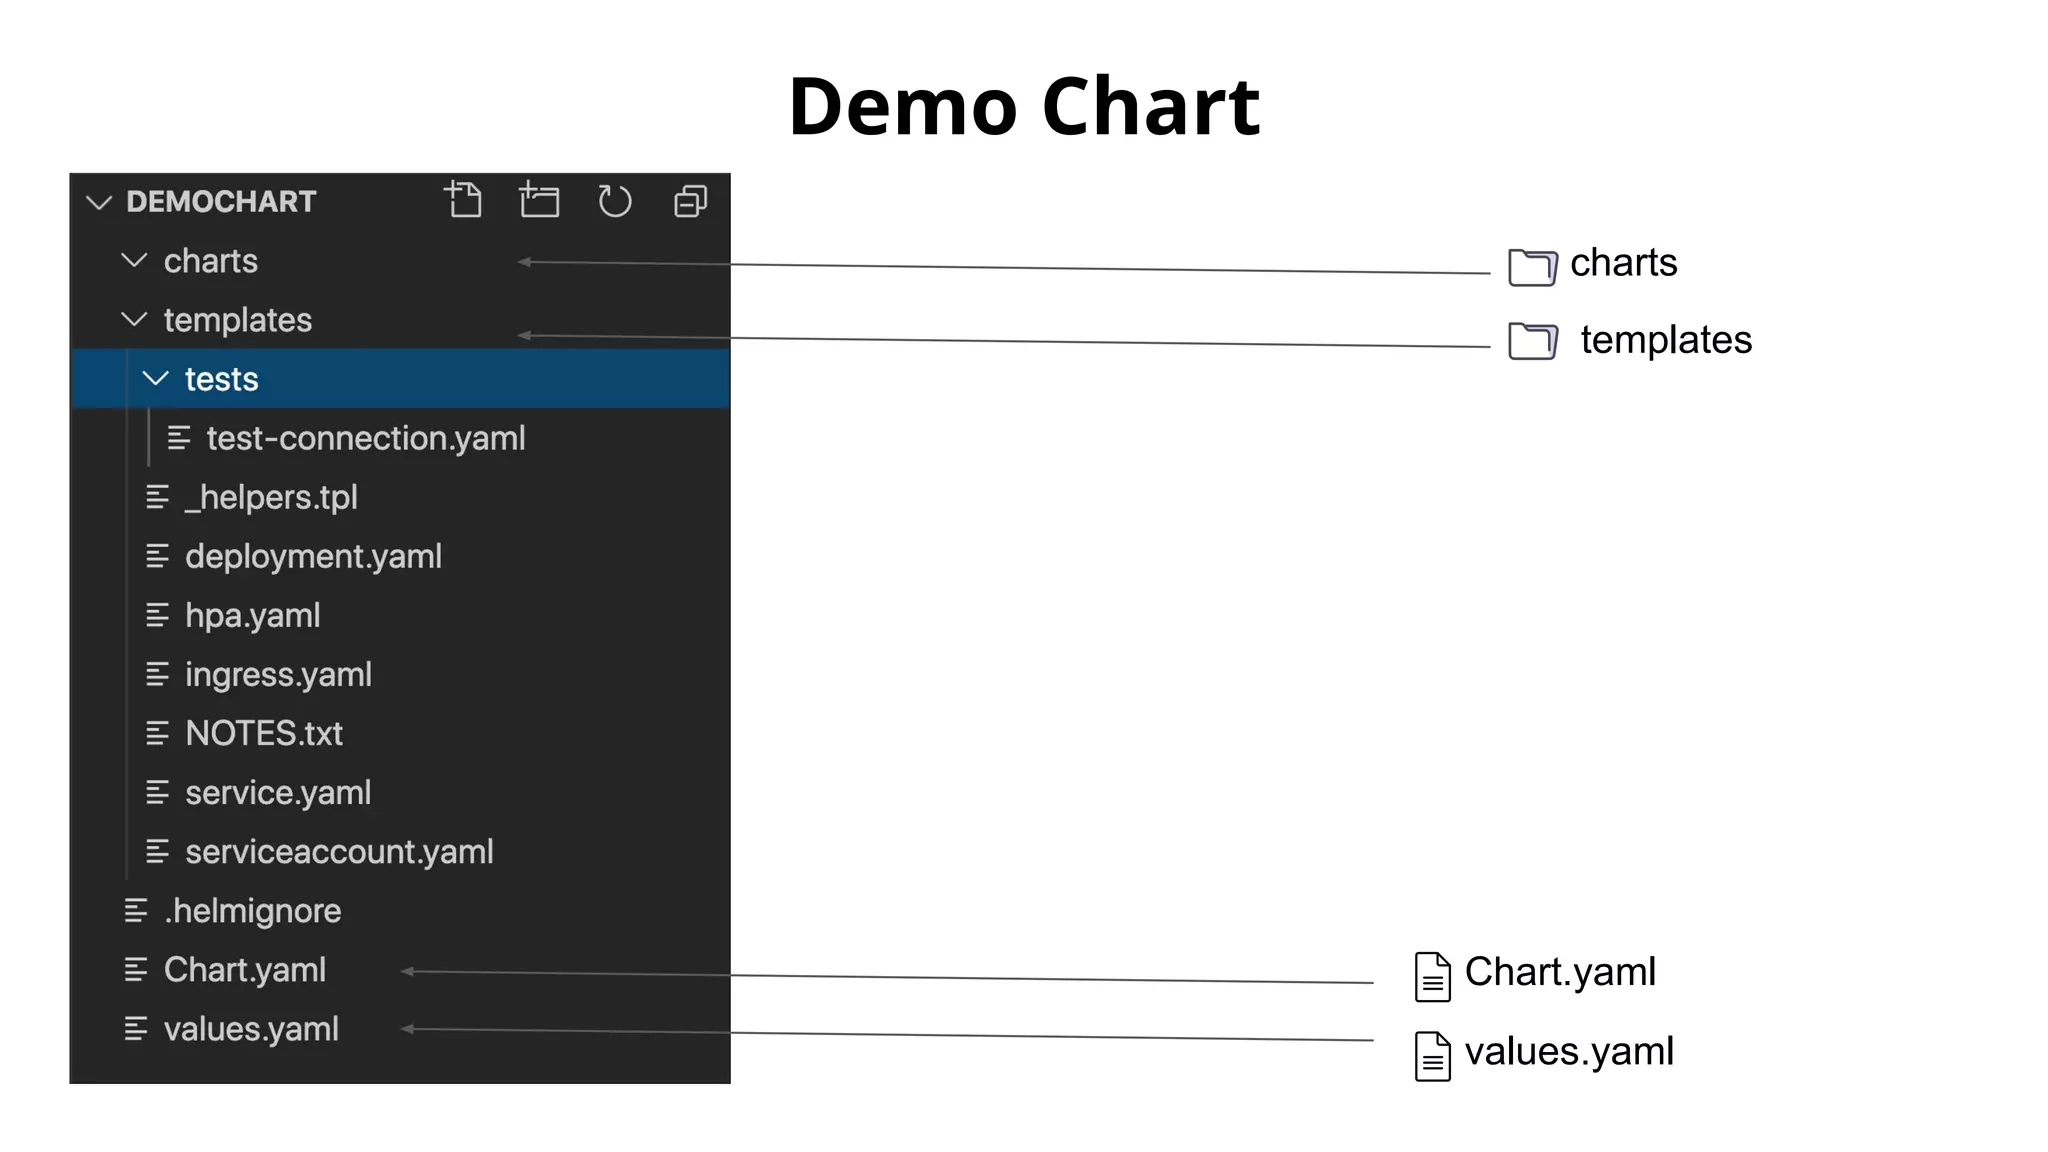Click the New File icon in explorer header

(463, 200)
